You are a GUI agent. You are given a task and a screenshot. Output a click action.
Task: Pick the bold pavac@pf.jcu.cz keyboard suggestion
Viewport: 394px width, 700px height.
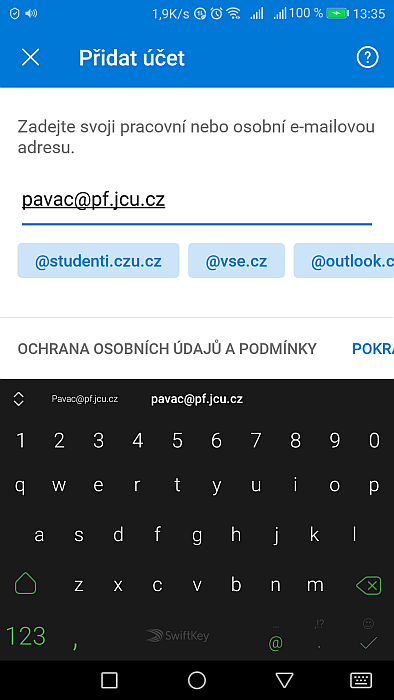point(197,399)
